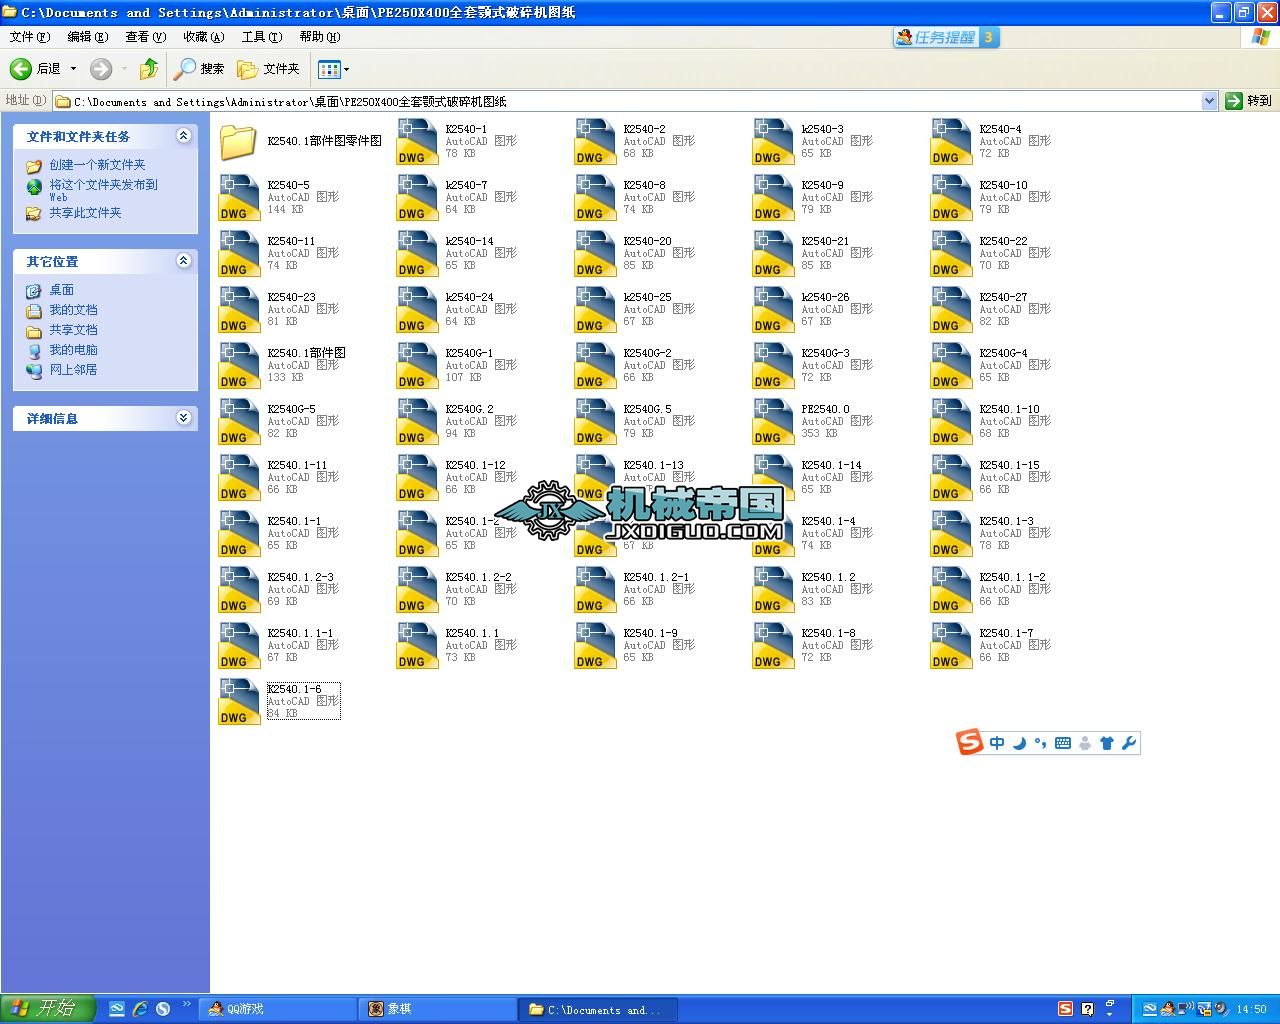1280x1024 pixels.
Task: Click the 搜索 search button
Action: (199, 69)
